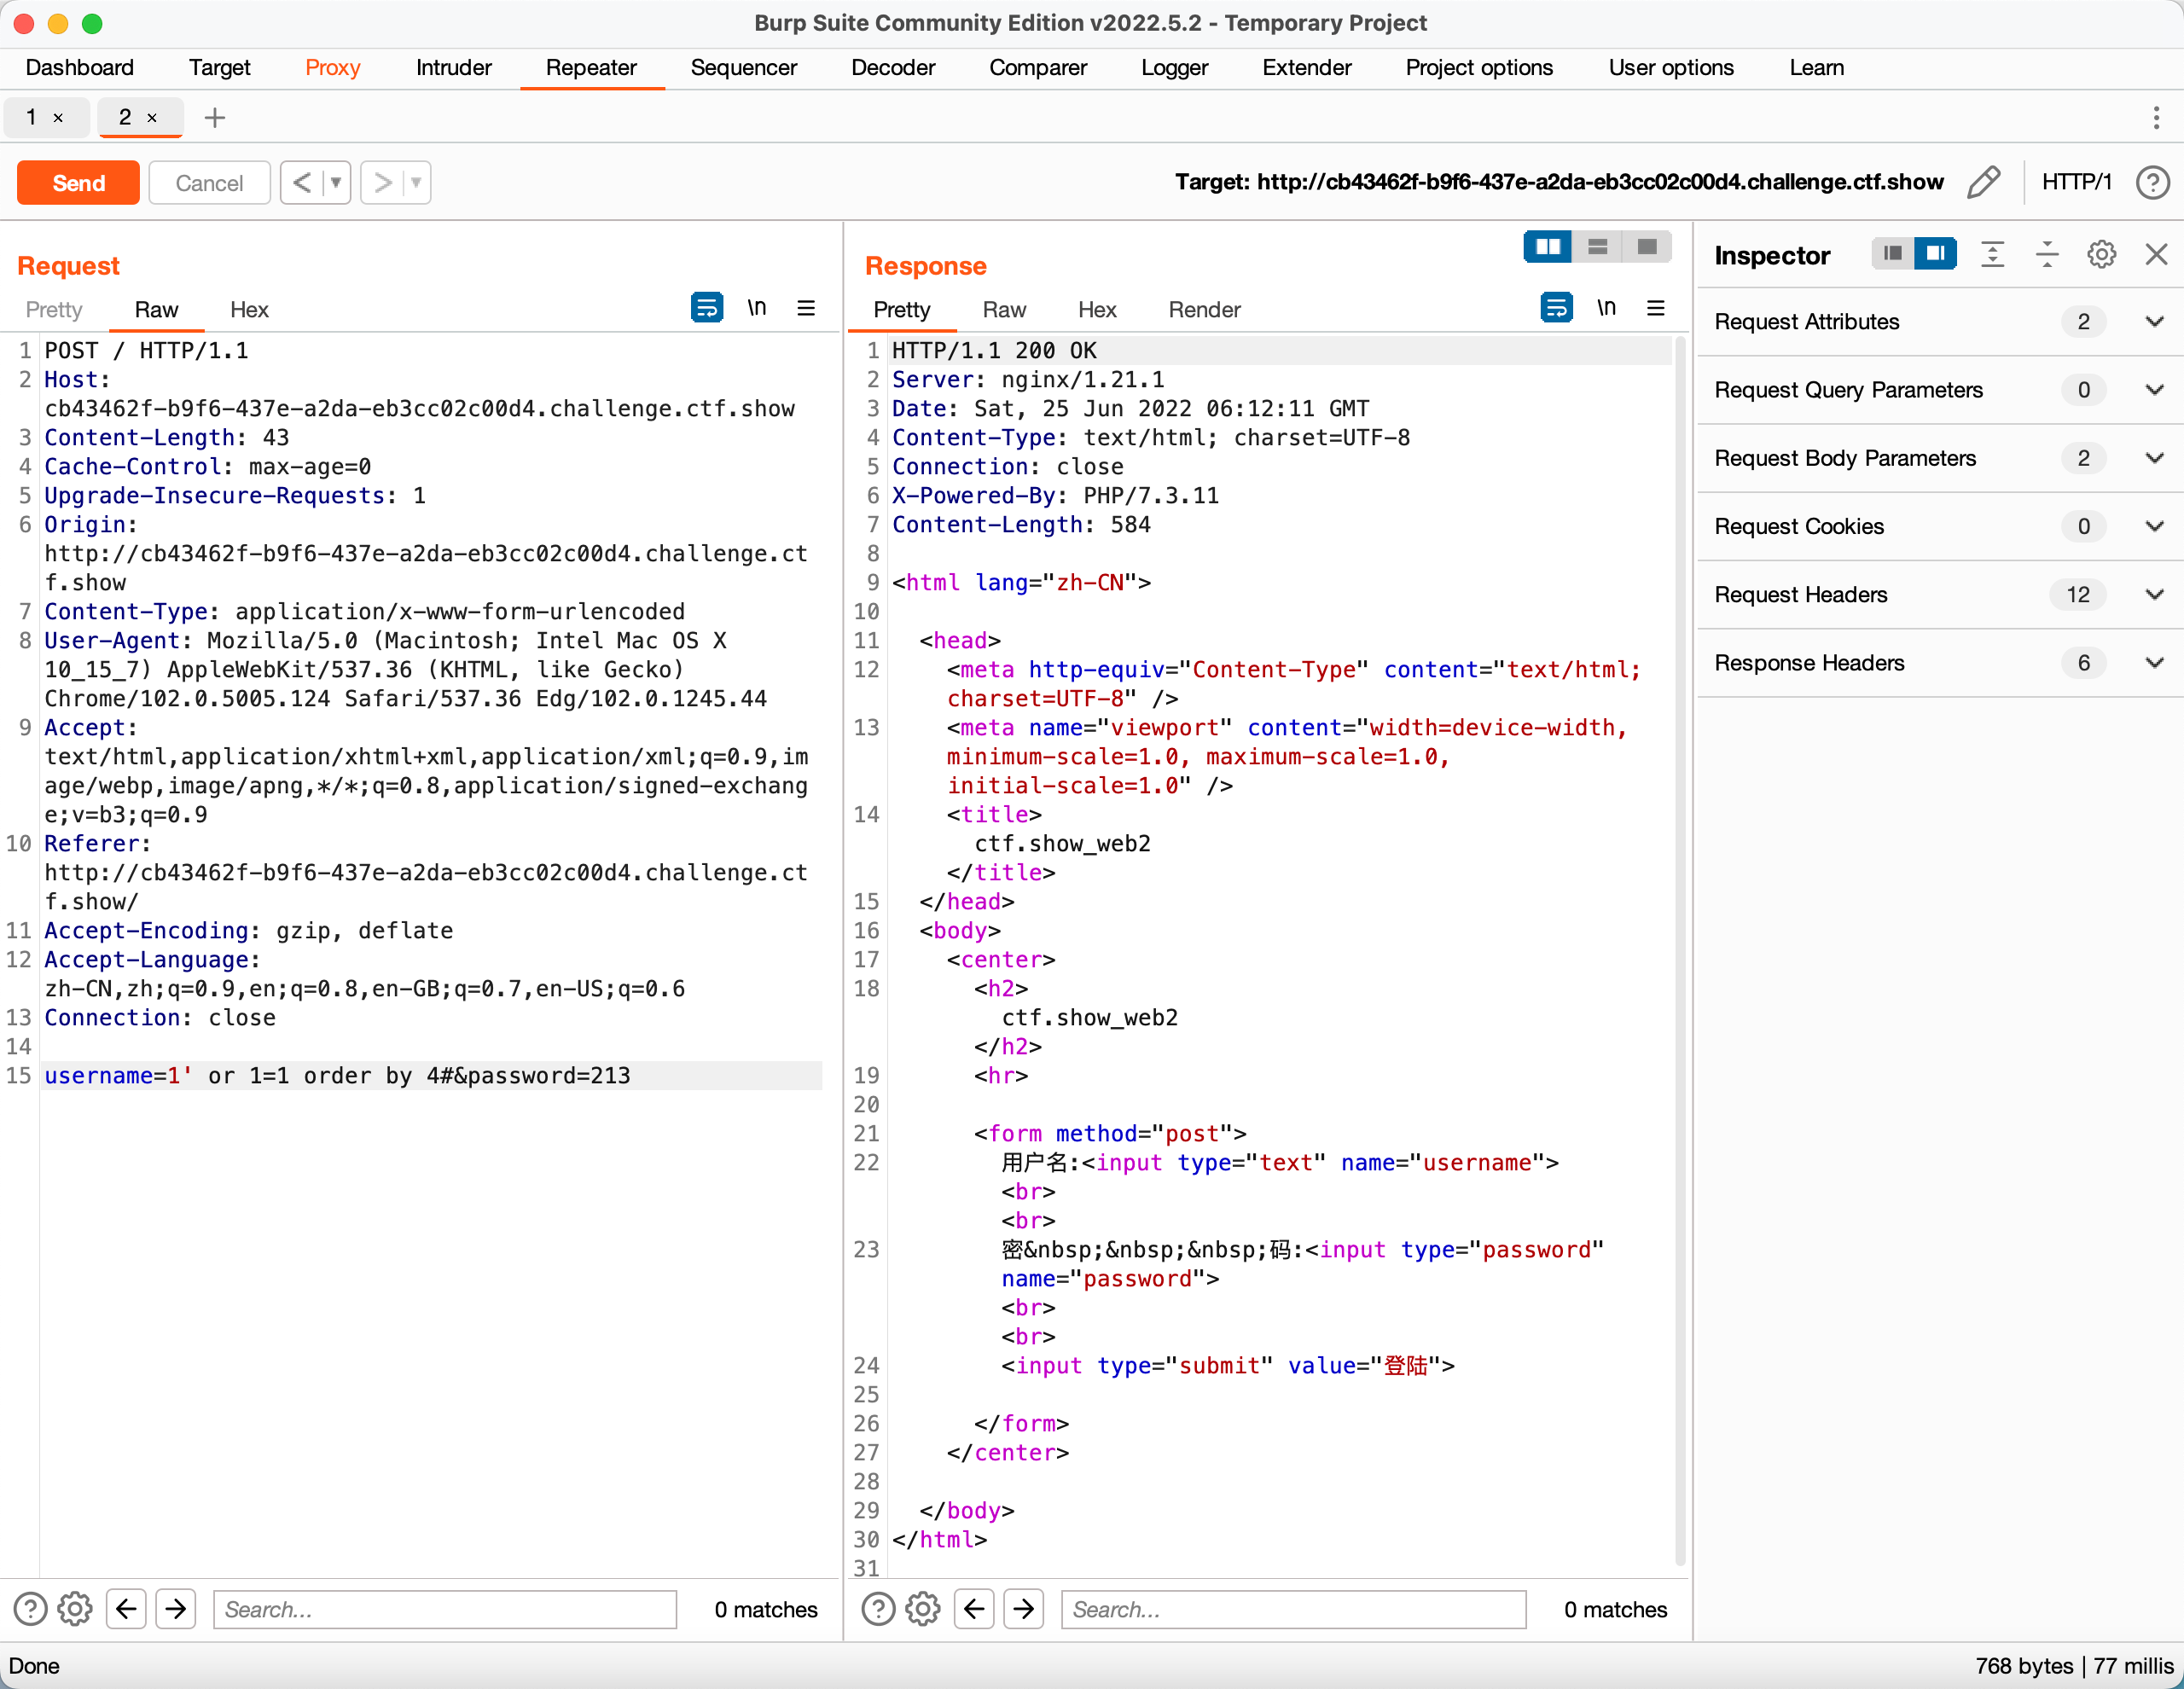
Task: Open the Repeater three-dot options menu
Action: (2155, 118)
